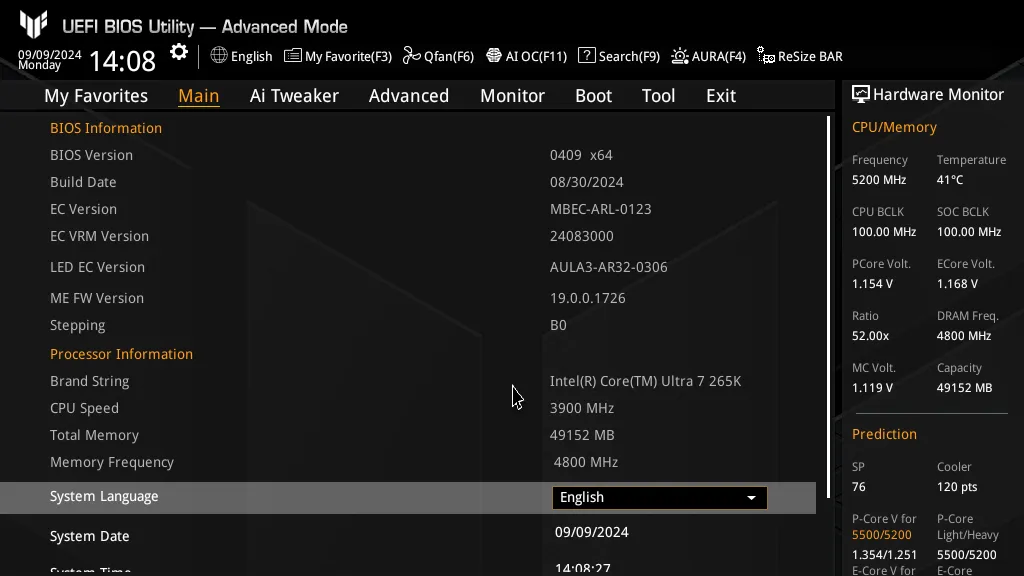Select the Monitor menu
The height and width of the screenshot is (576, 1024).
[x=512, y=95]
